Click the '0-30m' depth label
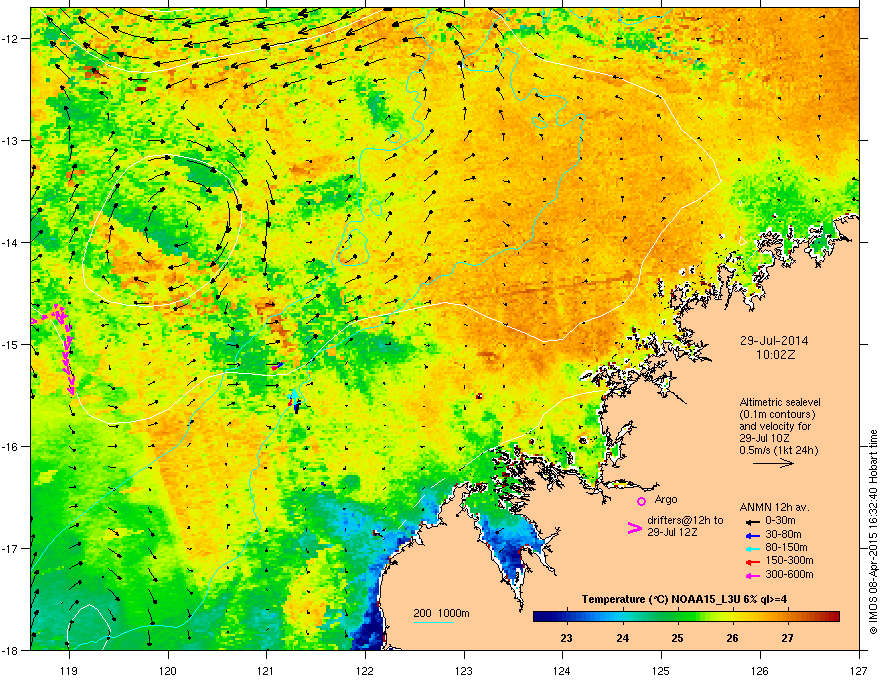The image size is (880, 680). coord(780,521)
